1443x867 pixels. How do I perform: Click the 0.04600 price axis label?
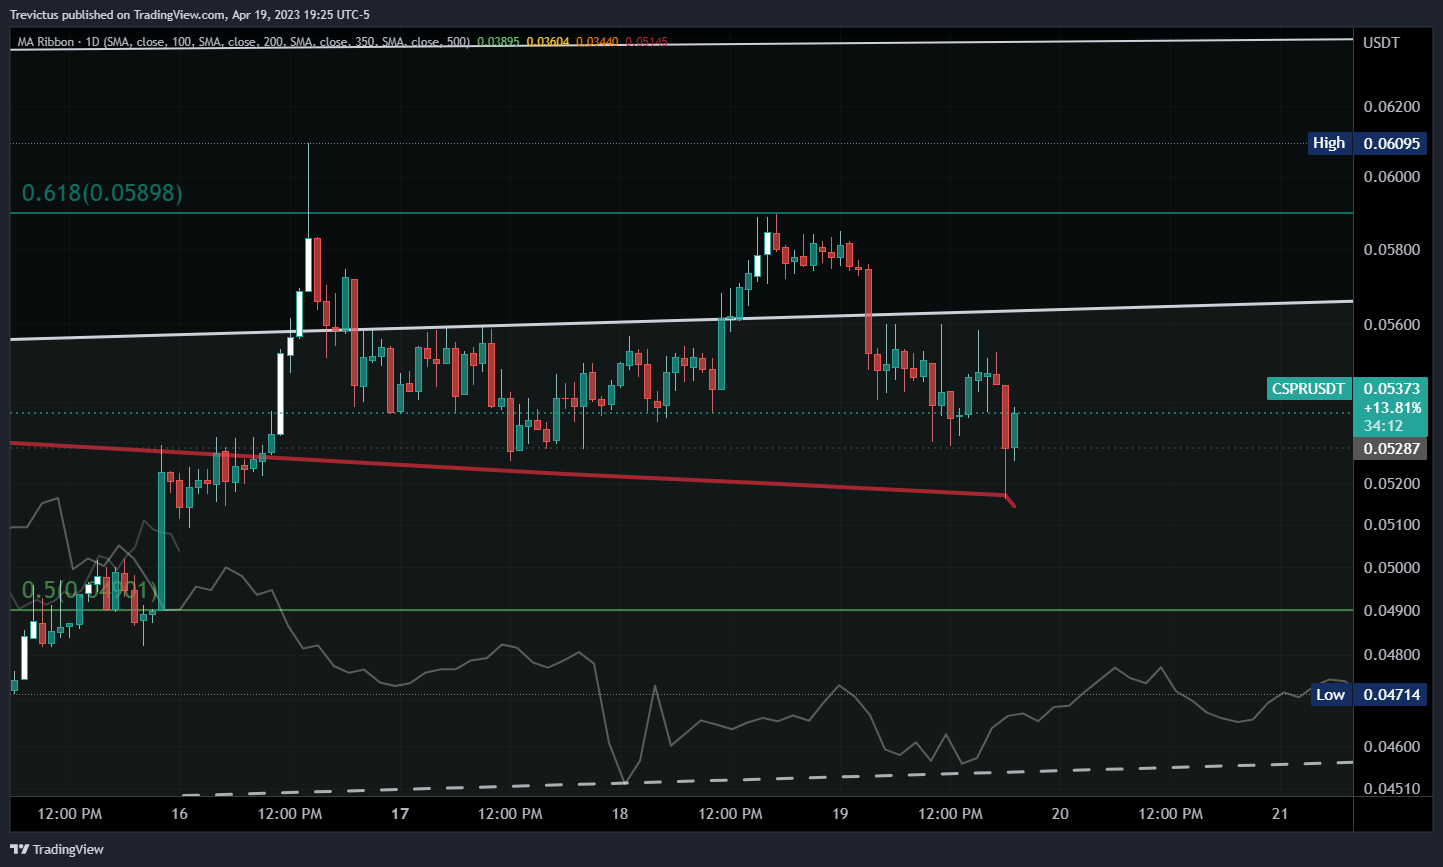(x=1392, y=747)
